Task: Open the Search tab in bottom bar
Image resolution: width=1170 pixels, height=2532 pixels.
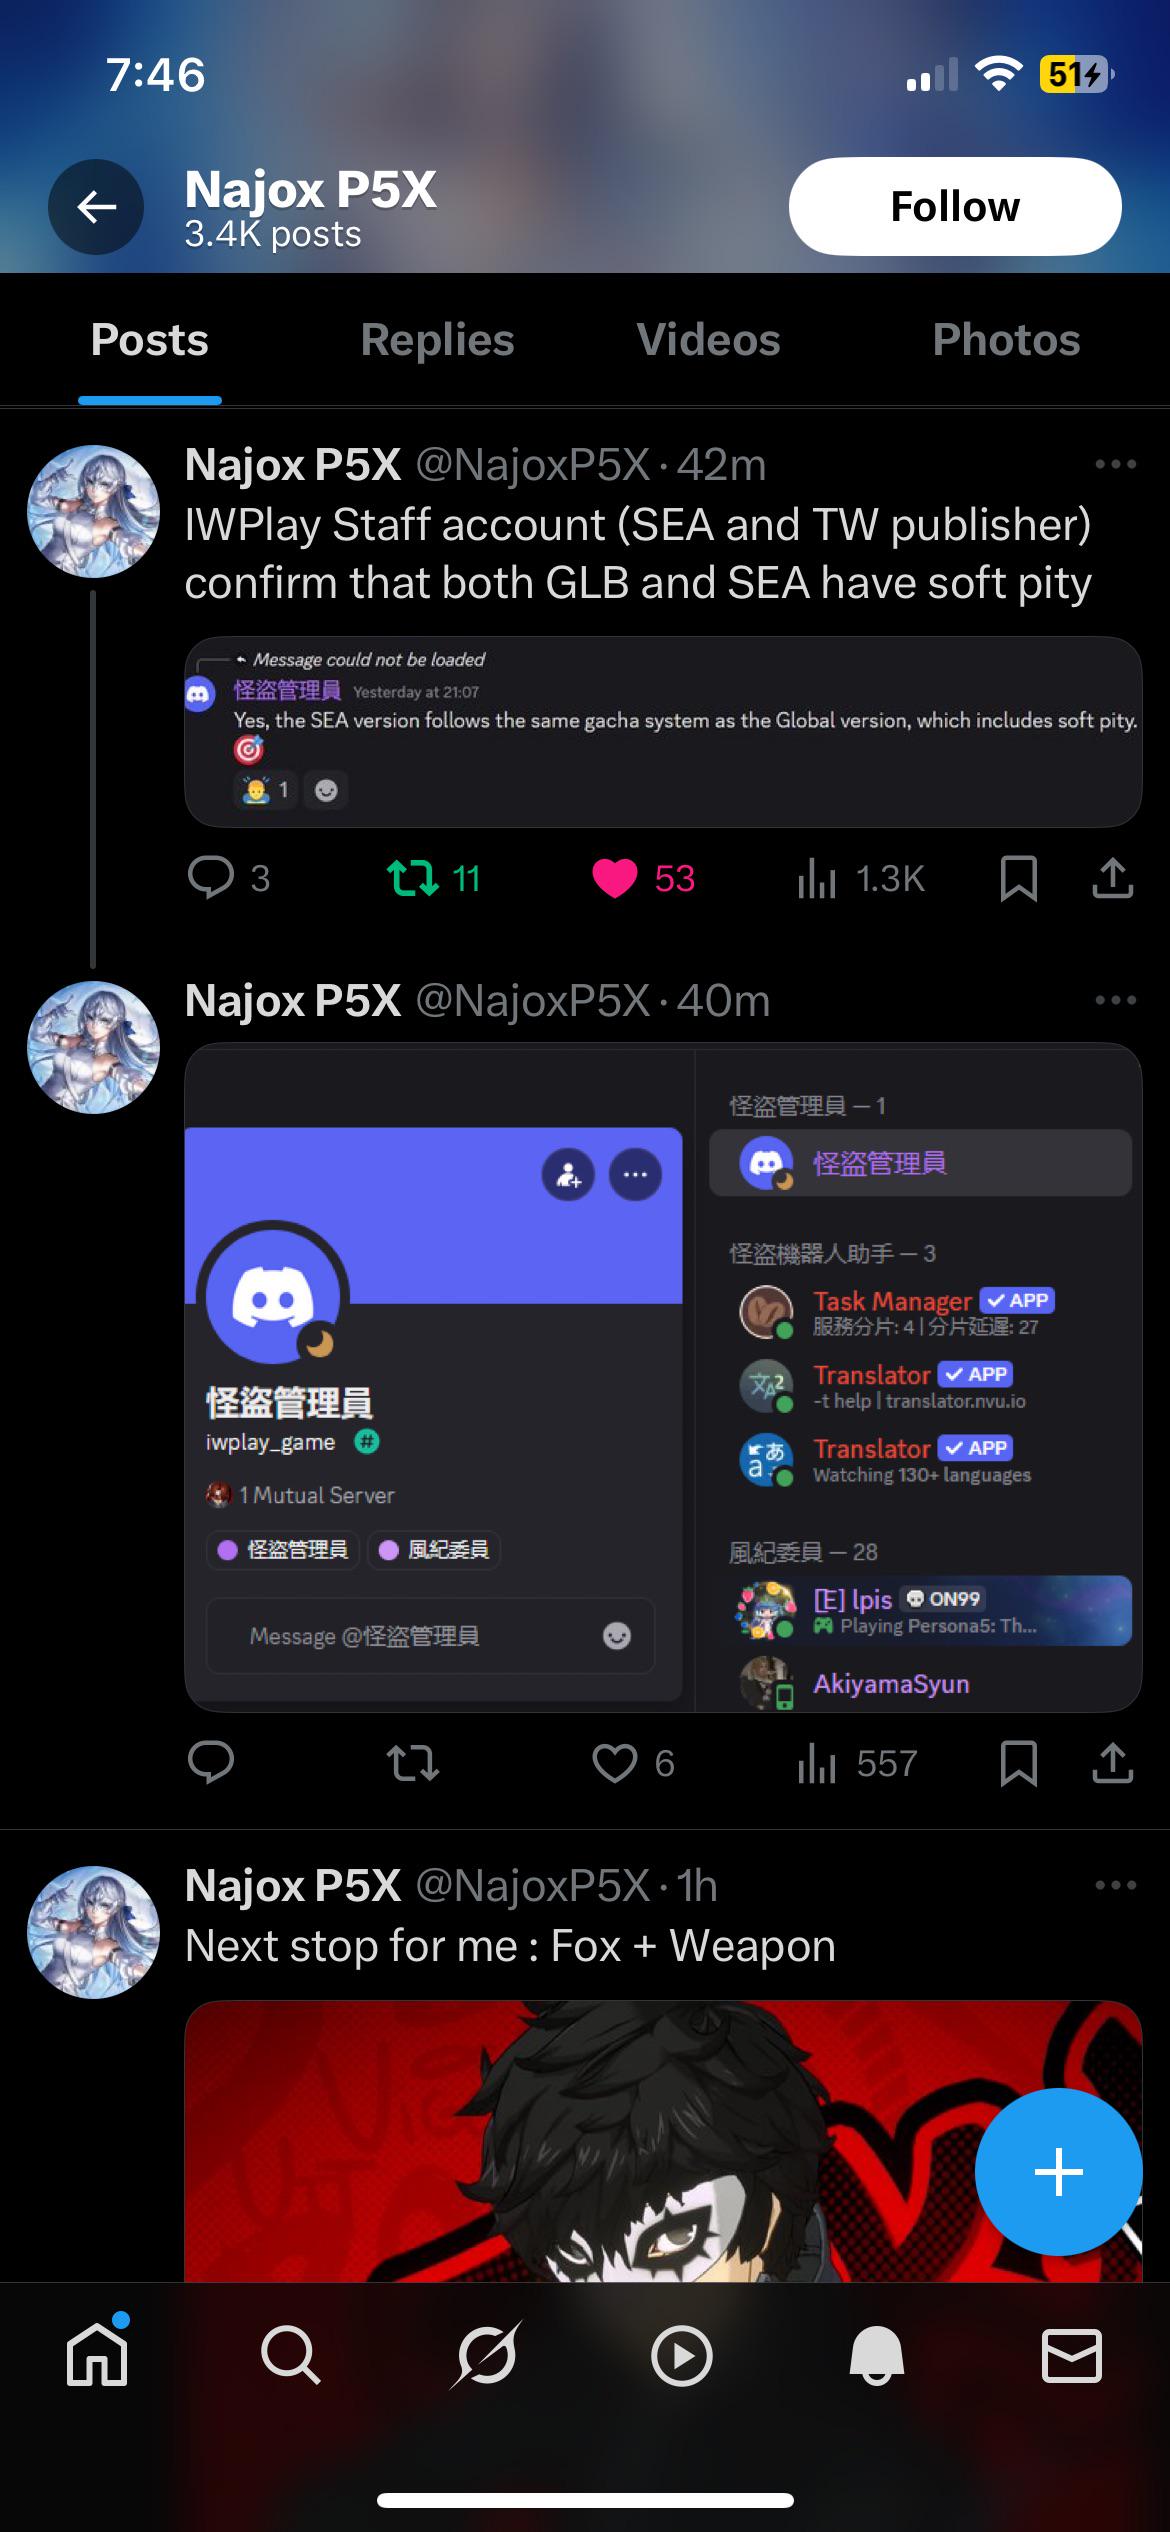Action: (x=290, y=2356)
